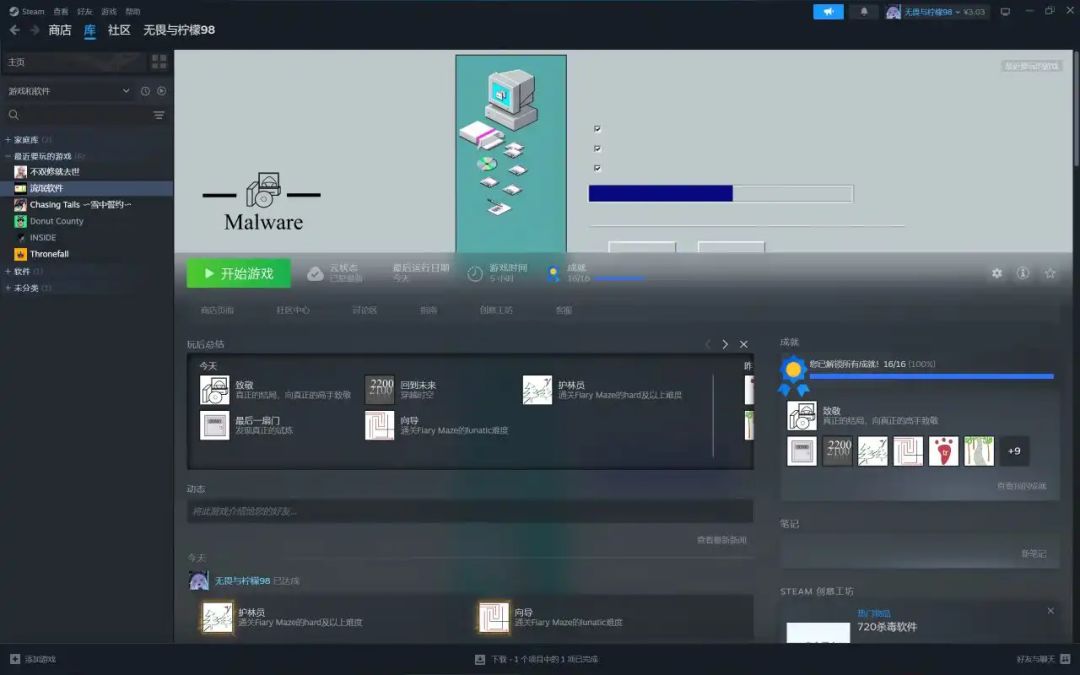Switch library to grid view icon
Viewport: 1080px width, 675px height.
coord(159,62)
